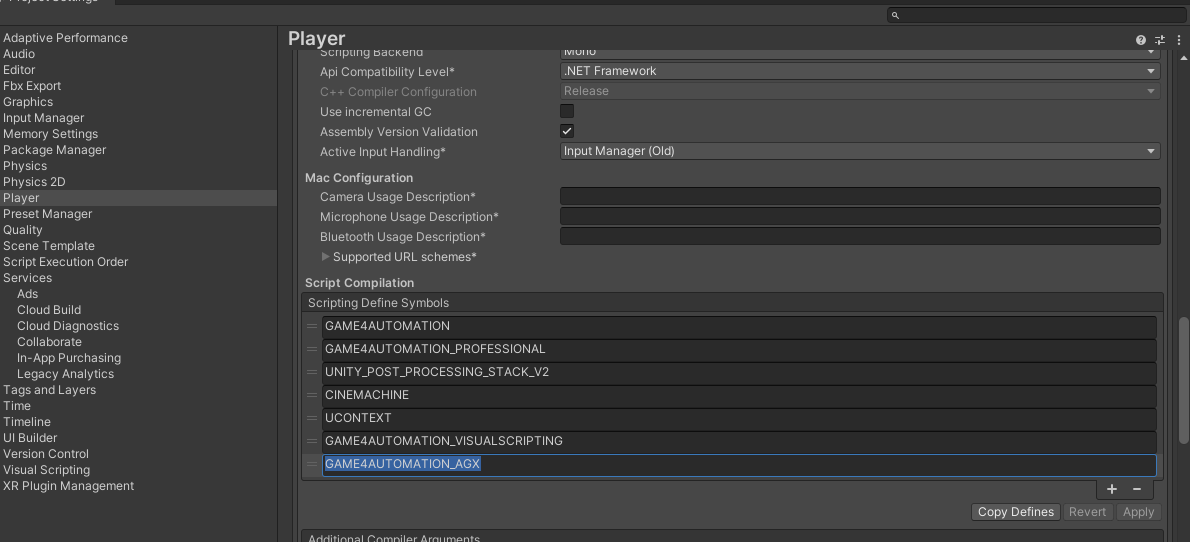Click the Player presets slider icon
The height and width of the screenshot is (542, 1190).
[1160, 40]
